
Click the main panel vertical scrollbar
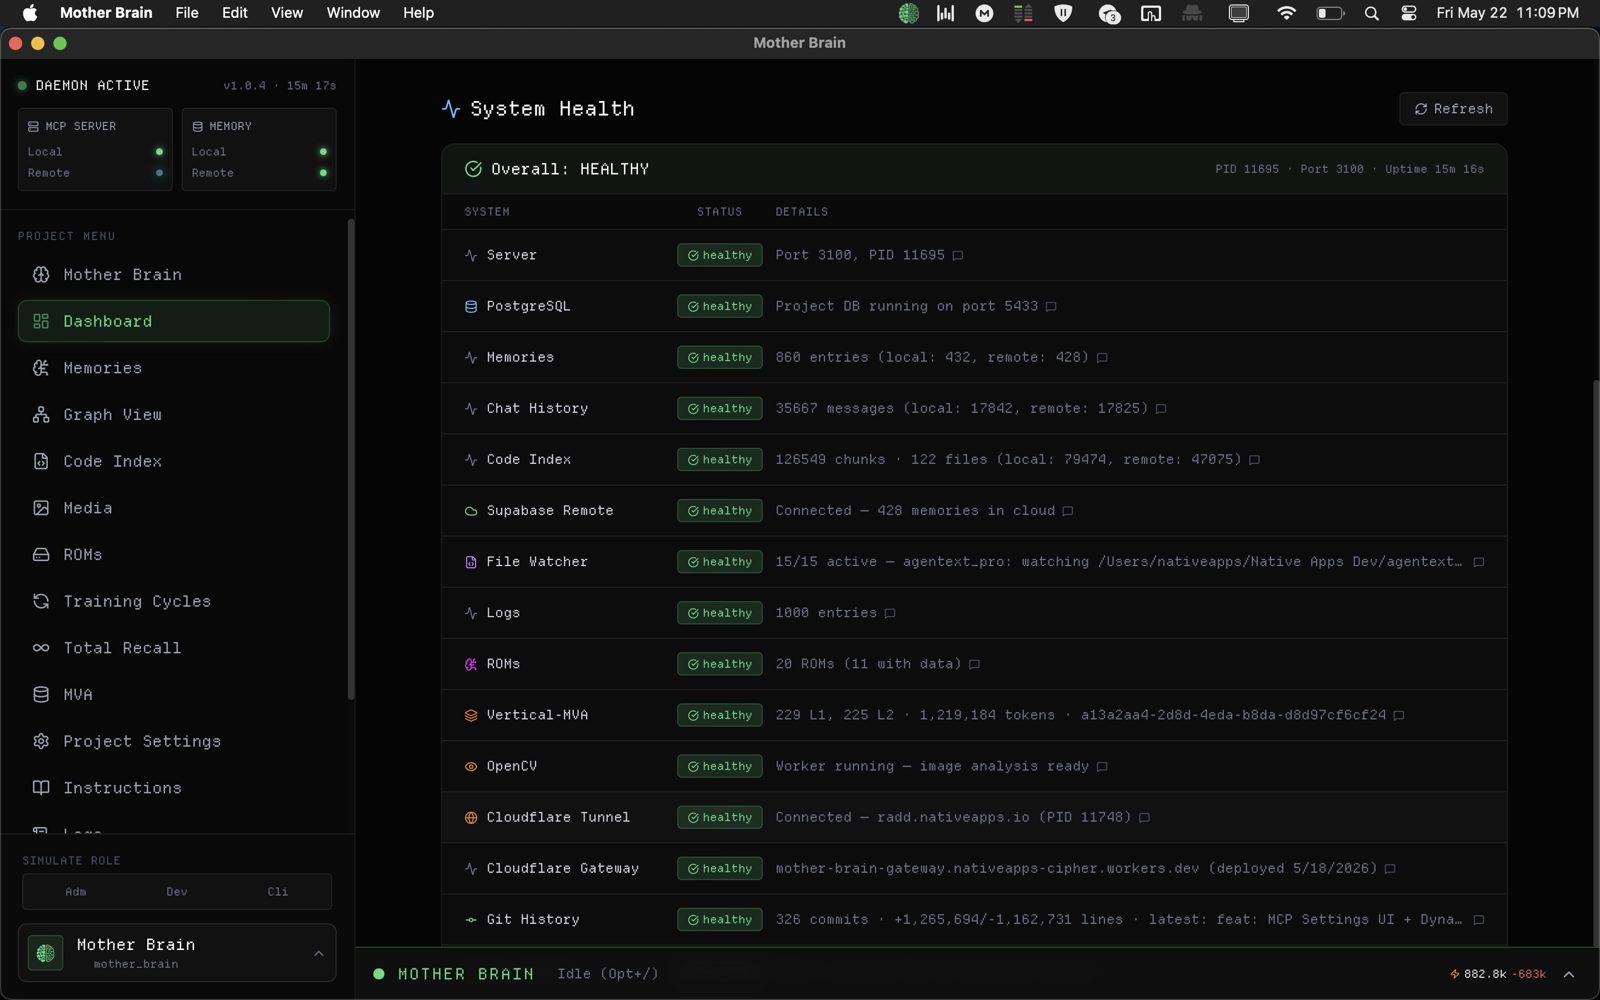pos(1595,662)
